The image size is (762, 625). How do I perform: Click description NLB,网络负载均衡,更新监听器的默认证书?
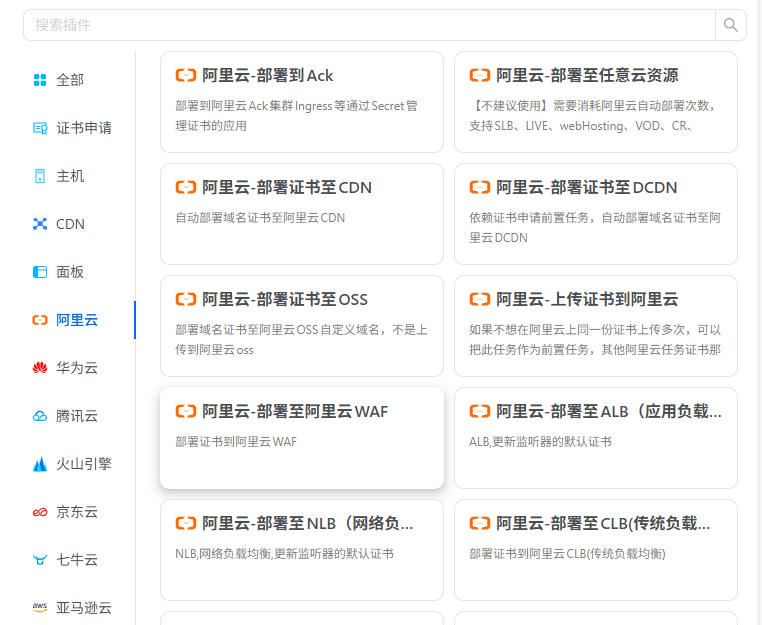[x=284, y=554]
